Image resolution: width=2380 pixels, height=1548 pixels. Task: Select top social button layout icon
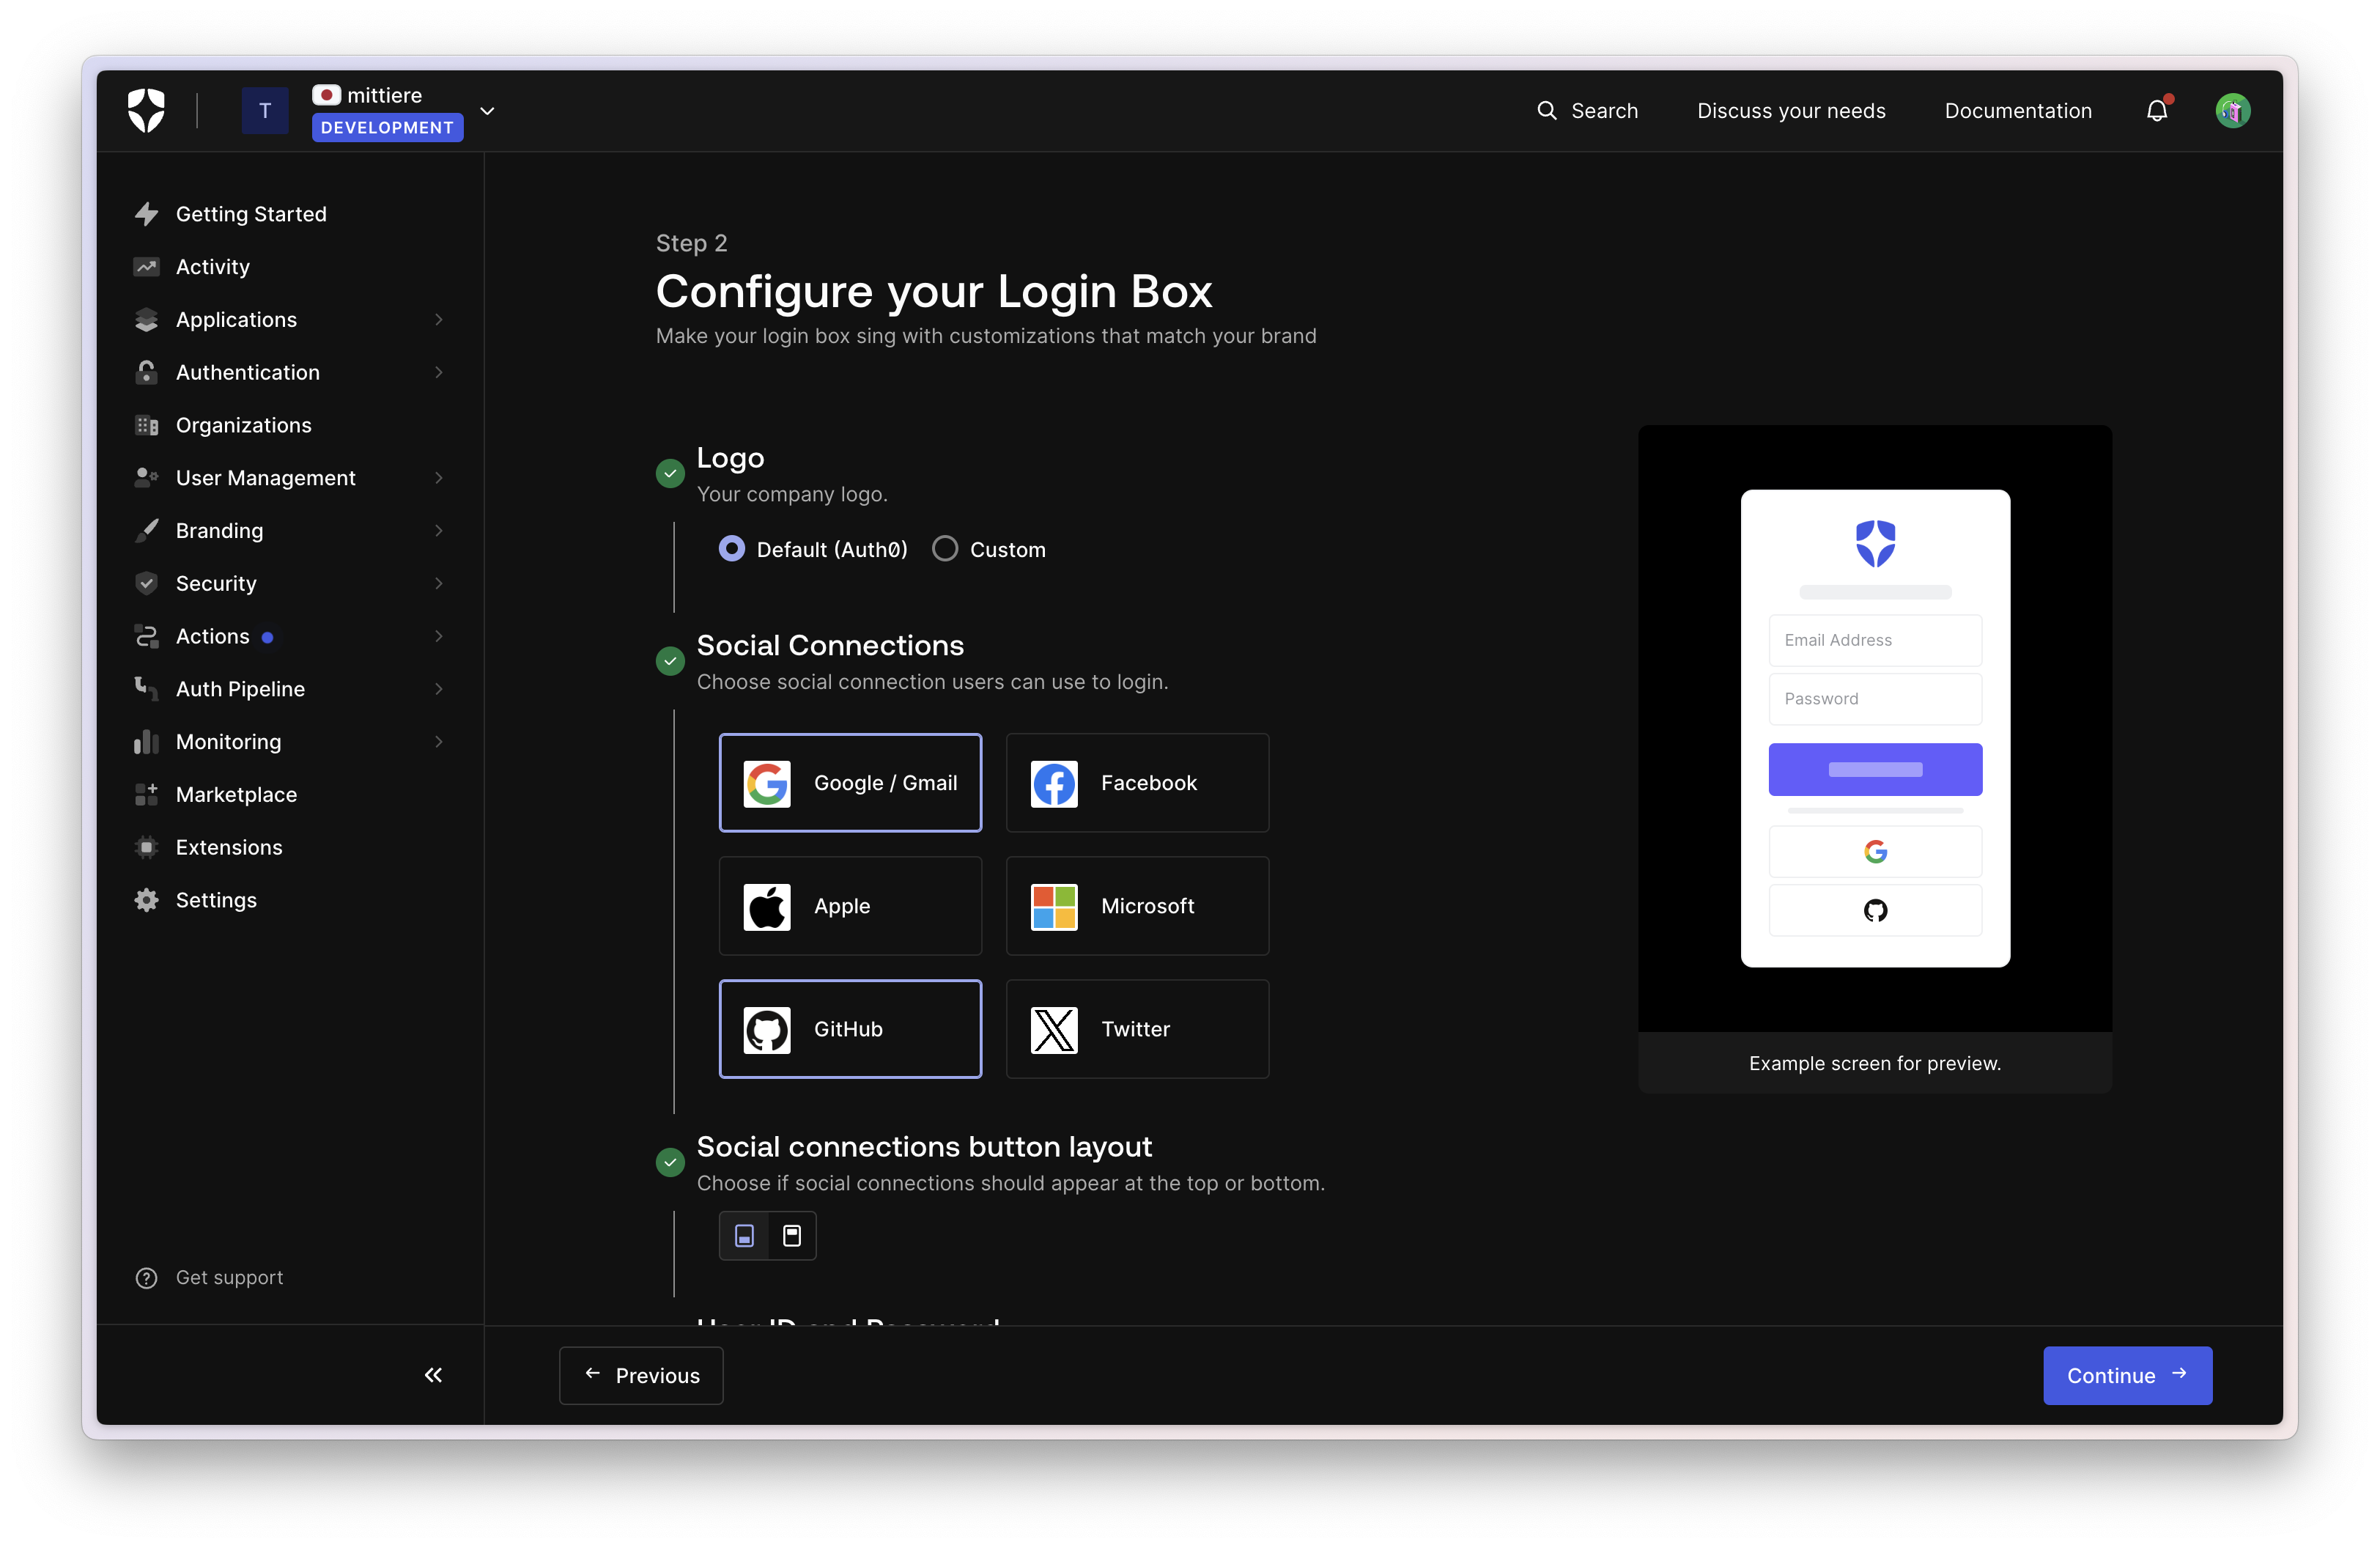792,1236
